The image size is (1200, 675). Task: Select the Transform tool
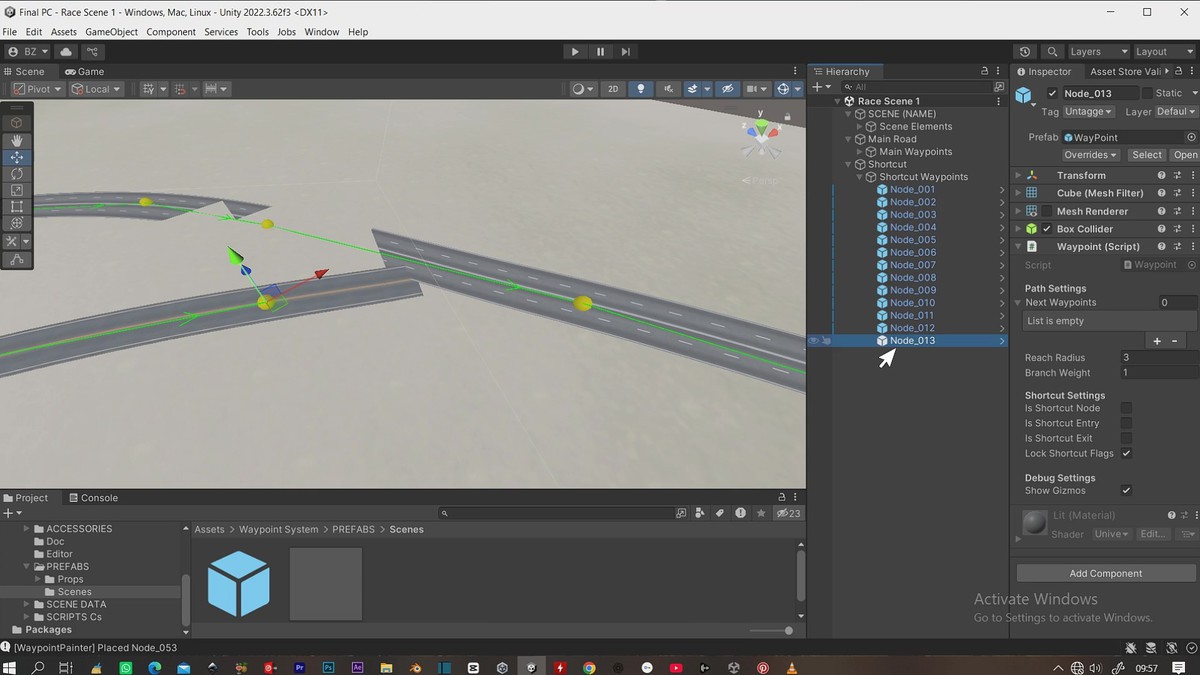click(17, 223)
